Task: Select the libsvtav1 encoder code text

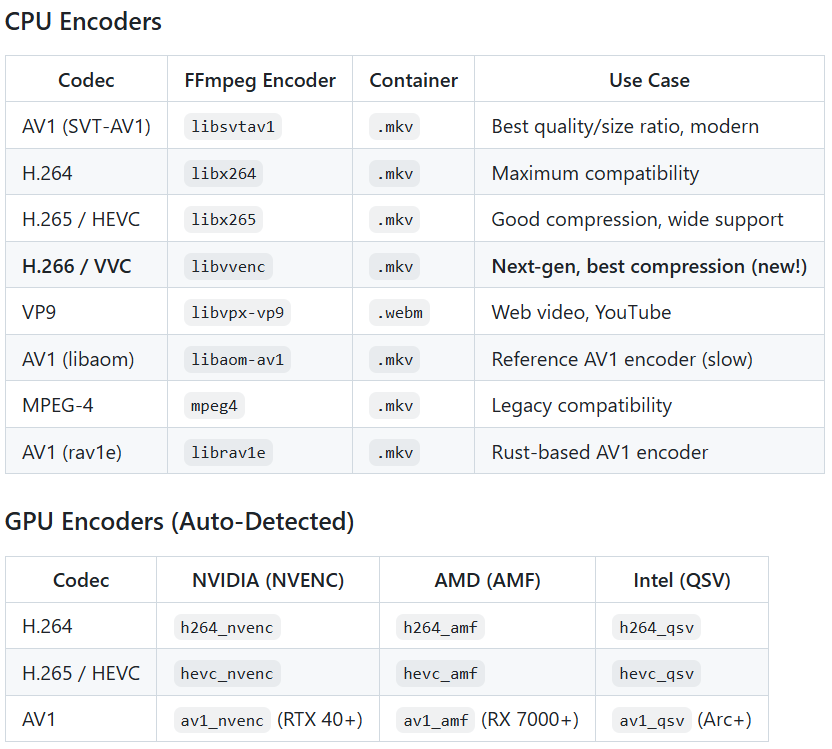Action: coord(233,127)
